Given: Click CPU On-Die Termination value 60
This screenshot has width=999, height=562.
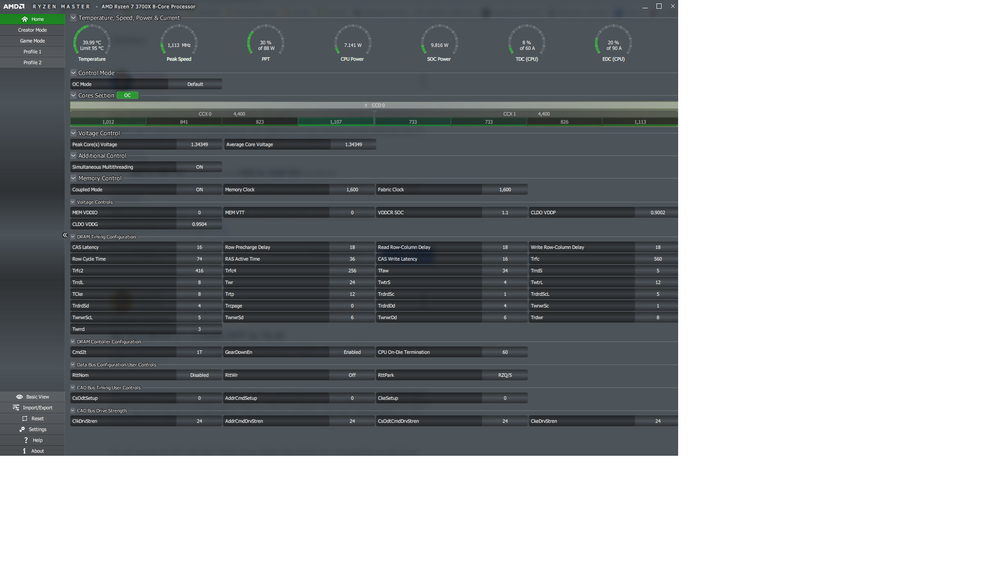Looking at the screenshot, I should [505, 352].
